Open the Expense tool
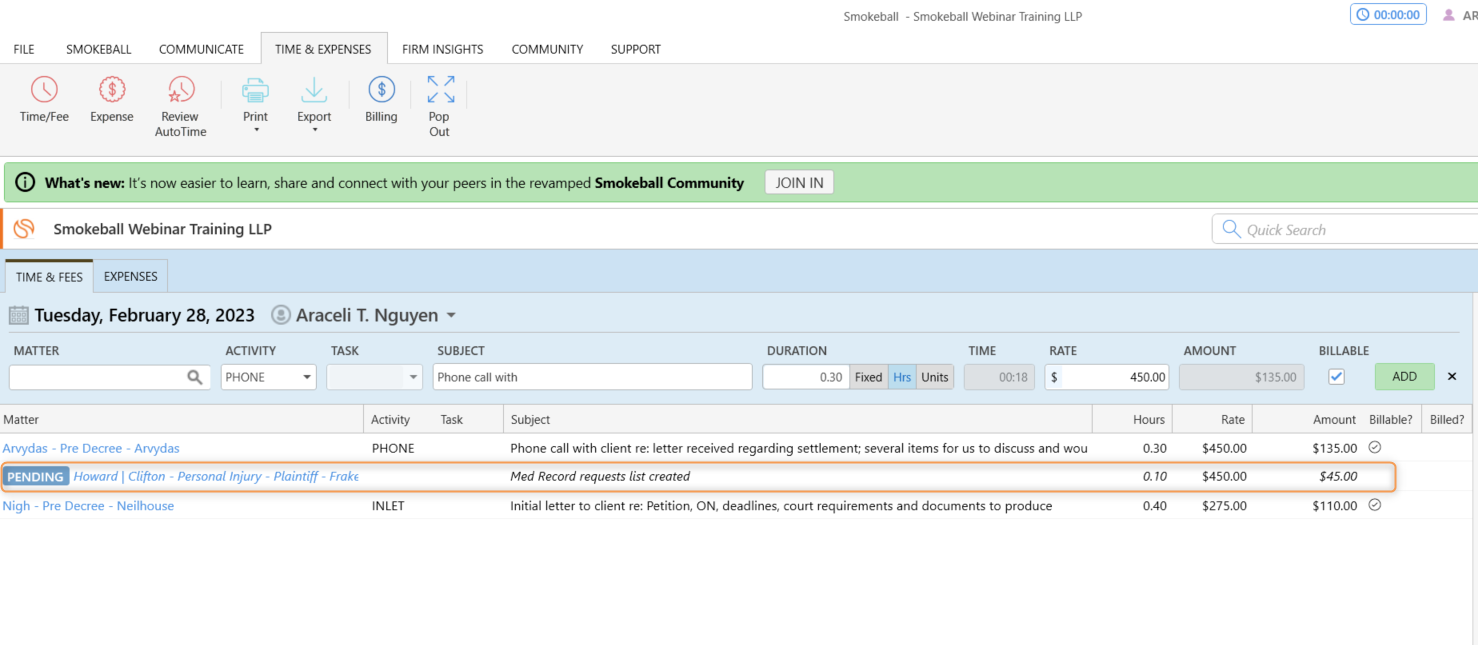The width and height of the screenshot is (1478, 645). [111, 99]
